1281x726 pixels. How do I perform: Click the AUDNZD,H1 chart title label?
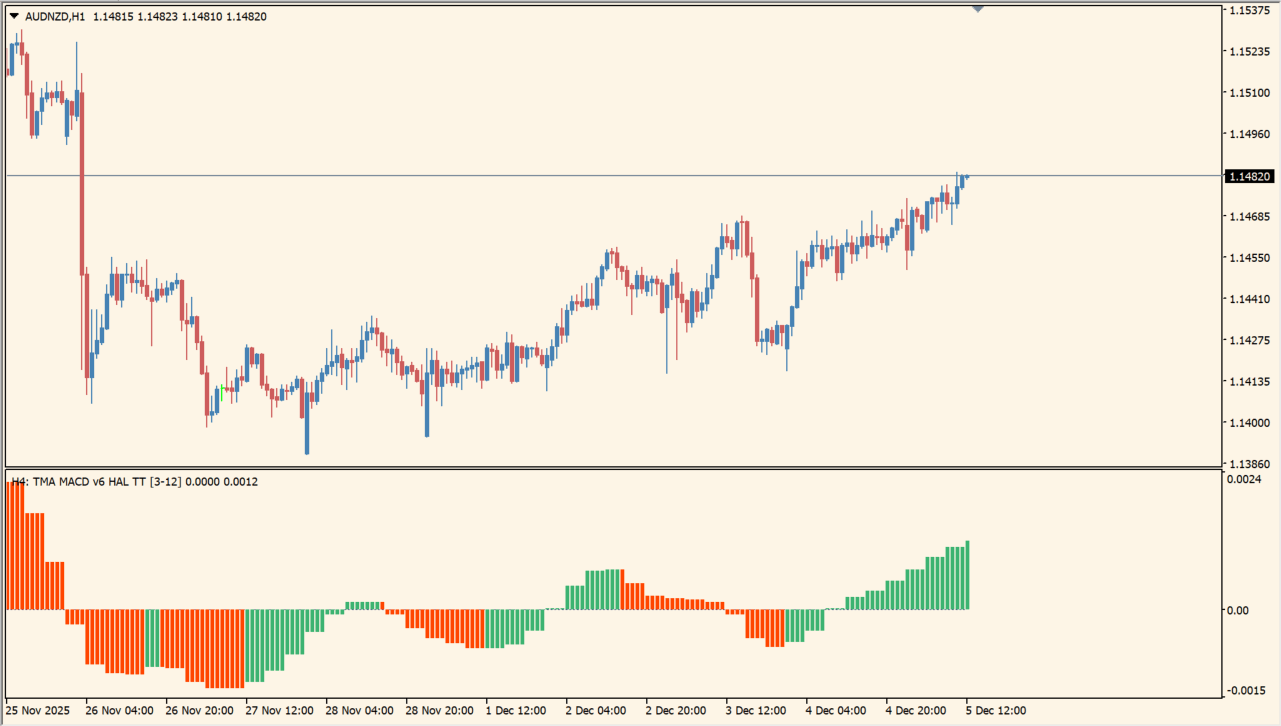(55, 15)
